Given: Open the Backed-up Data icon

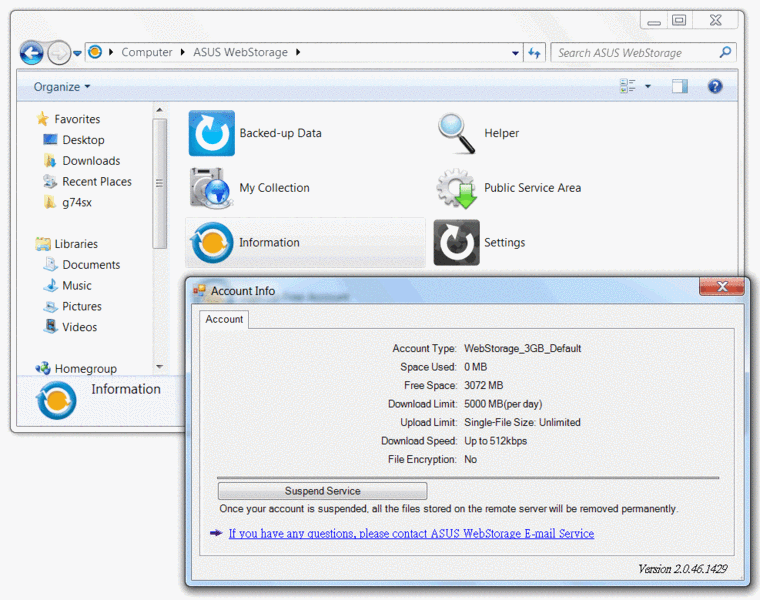Looking at the screenshot, I should tap(211, 133).
